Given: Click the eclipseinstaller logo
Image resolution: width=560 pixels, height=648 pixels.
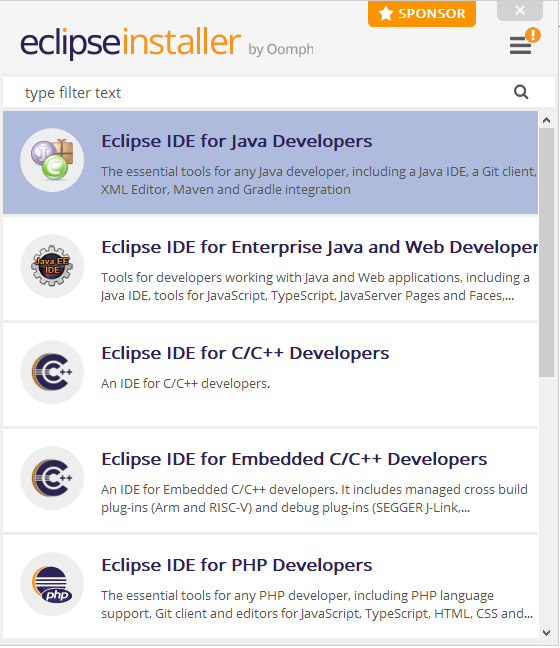Looking at the screenshot, I should click(x=131, y=43).
